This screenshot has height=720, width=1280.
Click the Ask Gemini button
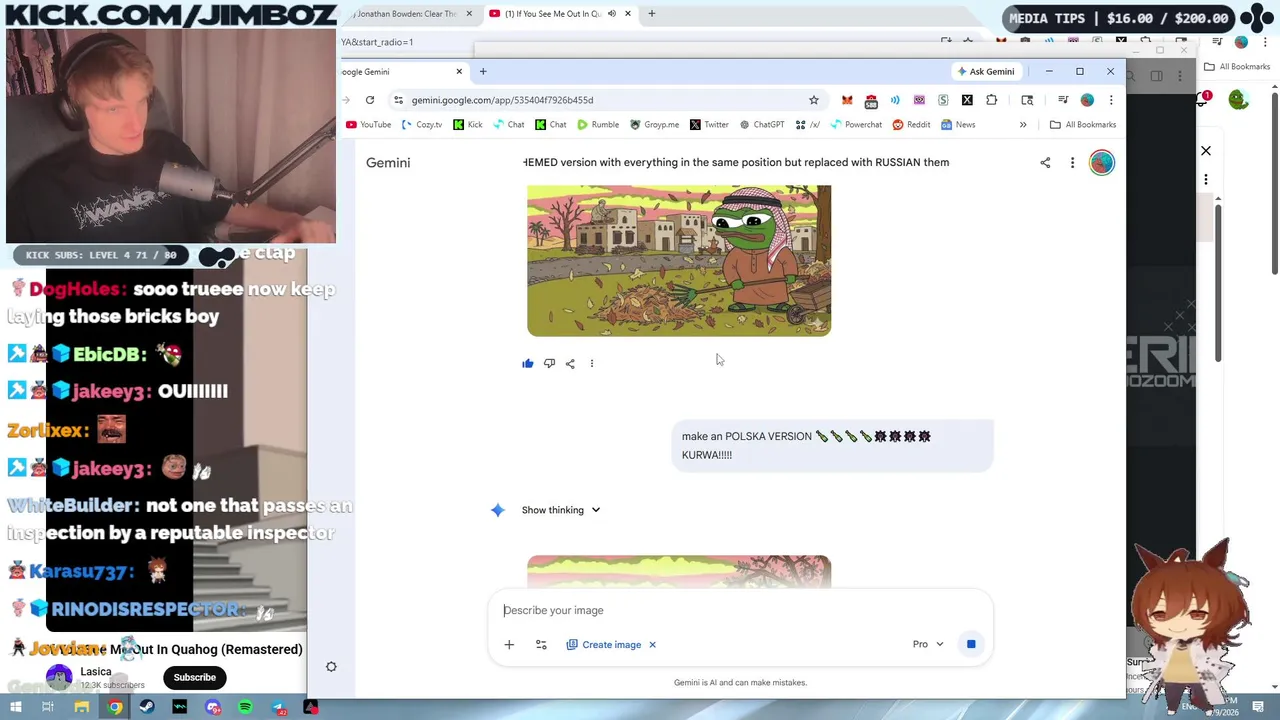point(986,71)
